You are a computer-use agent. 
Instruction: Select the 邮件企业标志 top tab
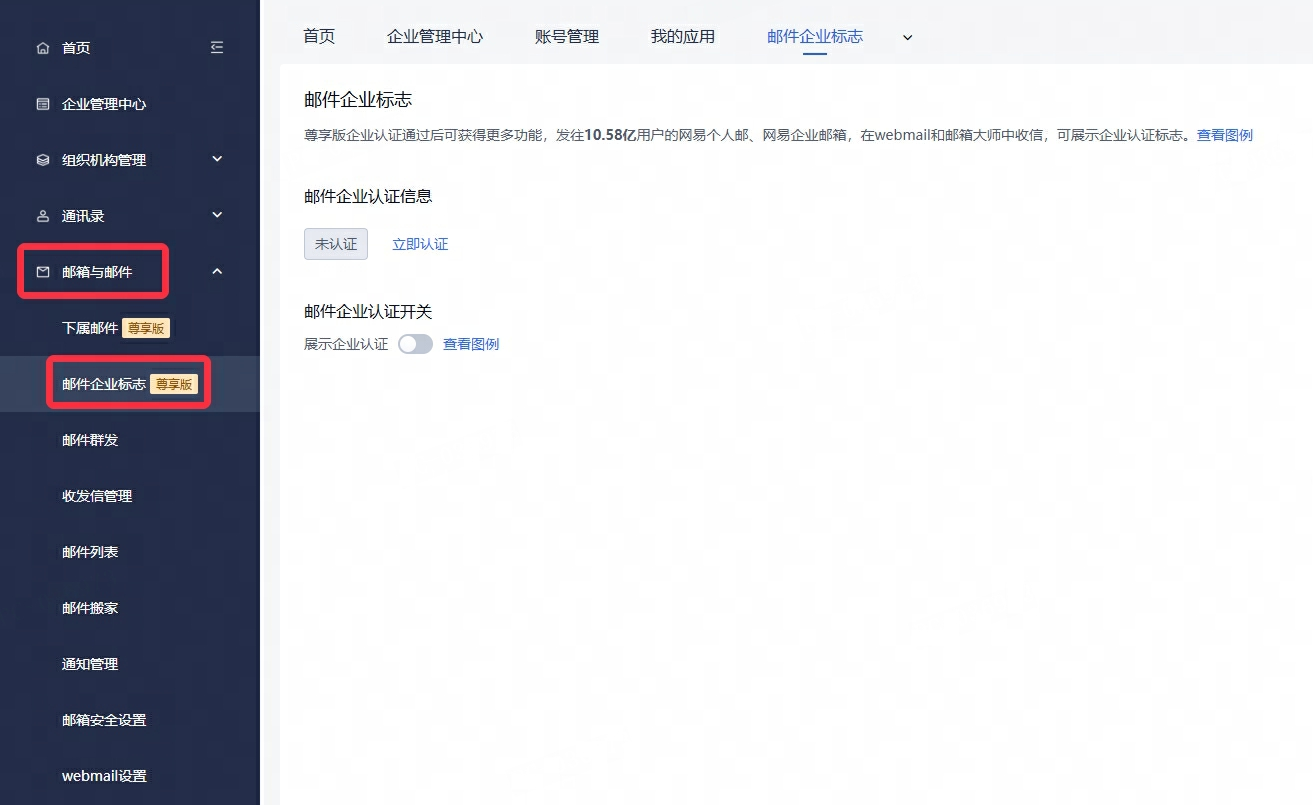pos(815,36)
